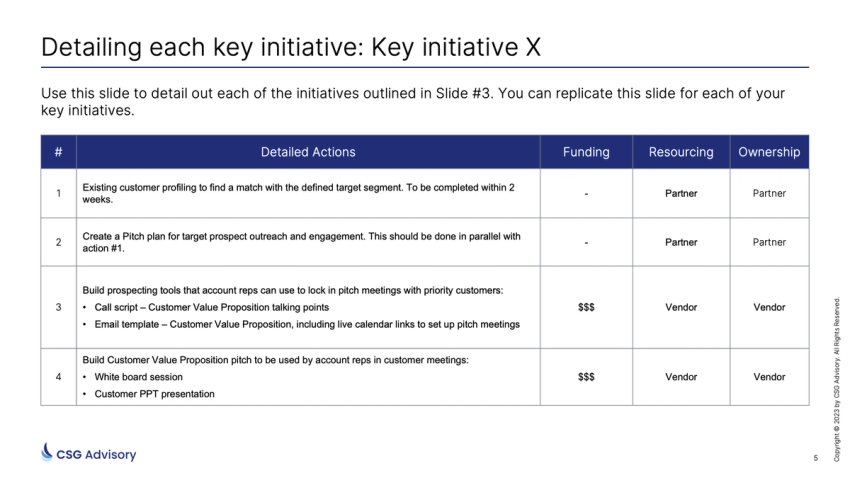Image resolution: width=850 pixels, height=478 pixels.
Task: Click the Funding dash in row 1
Action: (586, 193)
